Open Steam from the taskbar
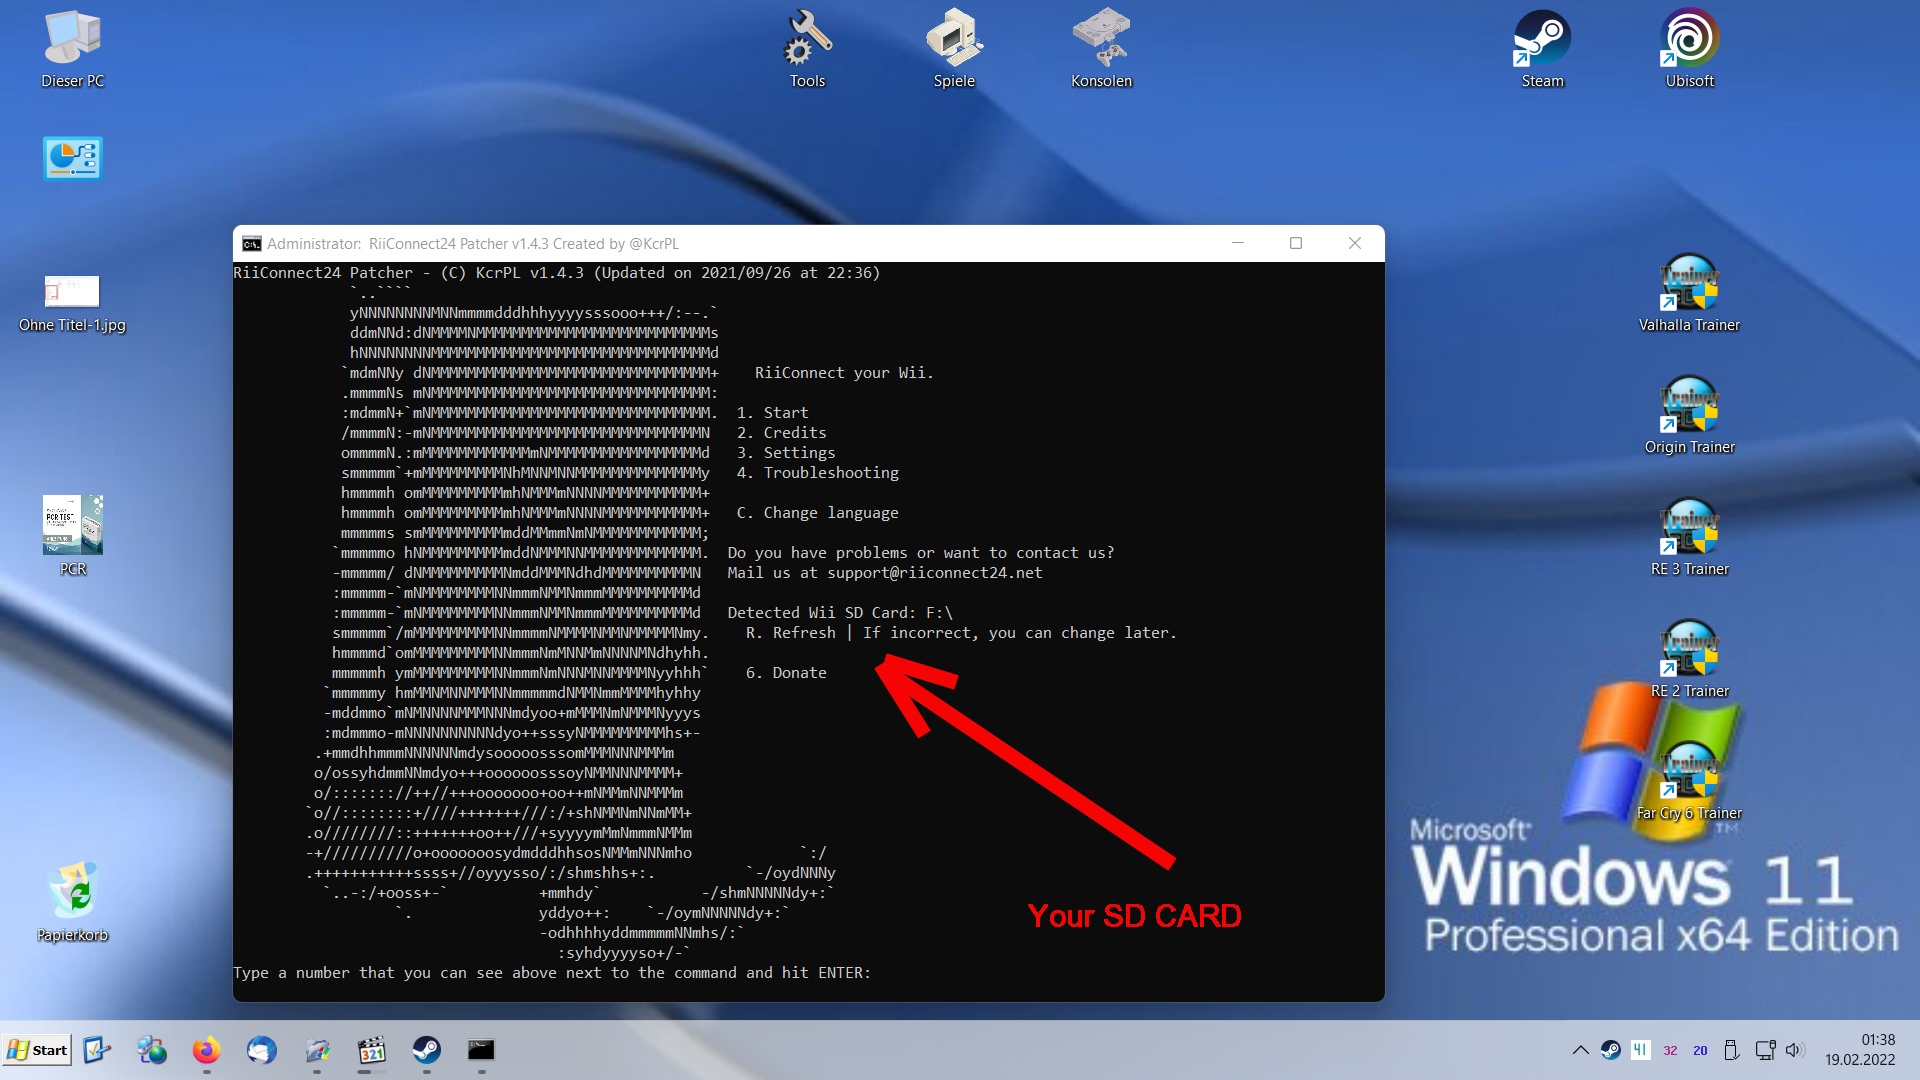The image size is (1920, 1080). point(427,1050)
